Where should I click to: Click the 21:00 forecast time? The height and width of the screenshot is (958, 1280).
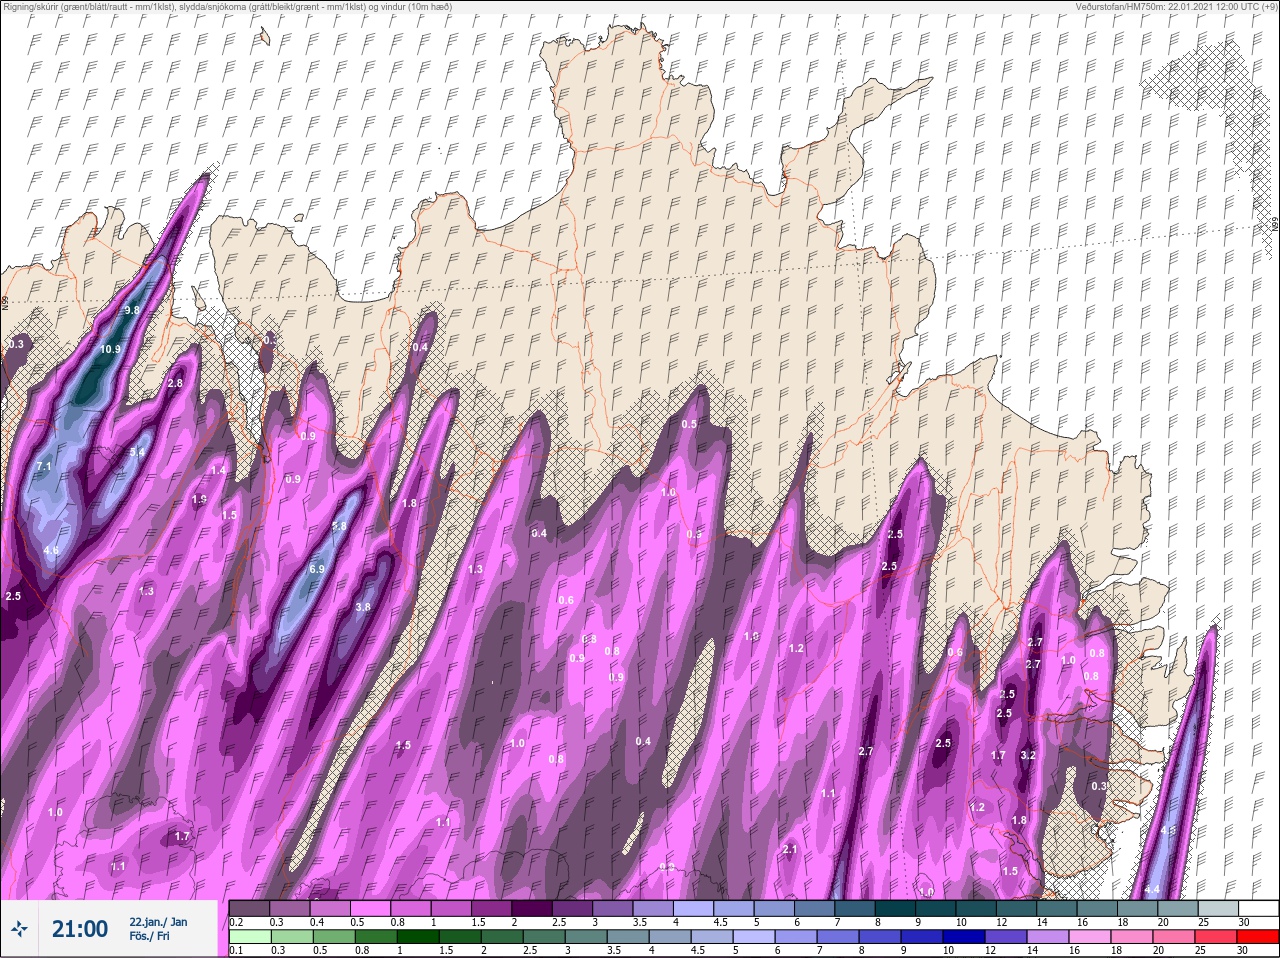(80, 929)
